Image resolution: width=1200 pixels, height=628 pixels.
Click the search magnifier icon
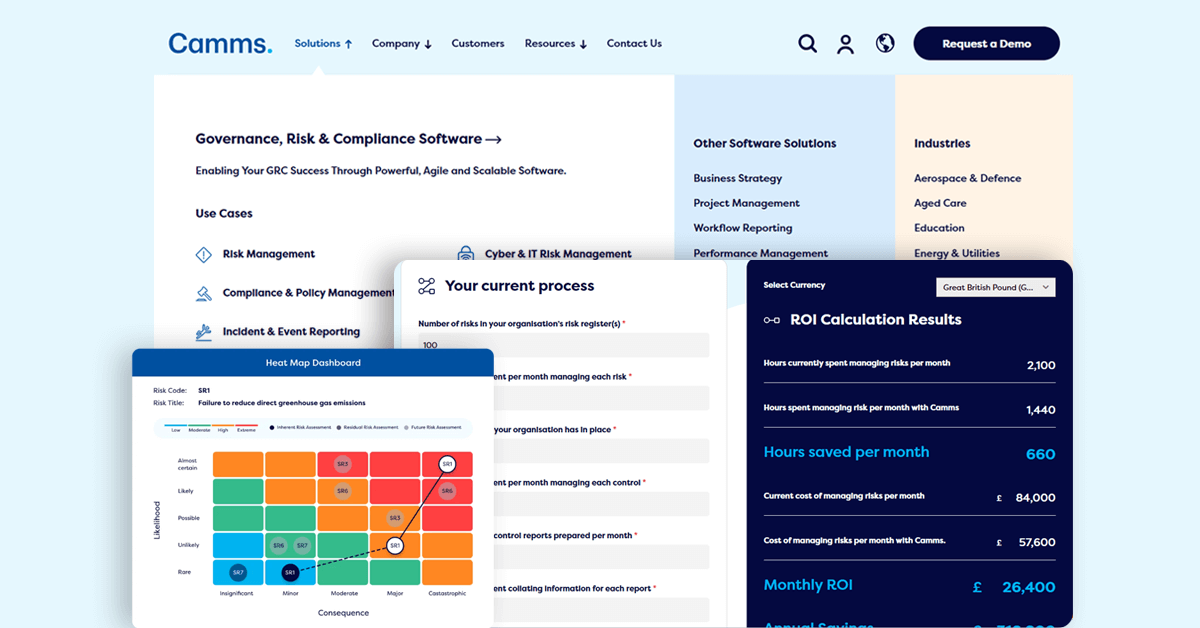point(807,44)
